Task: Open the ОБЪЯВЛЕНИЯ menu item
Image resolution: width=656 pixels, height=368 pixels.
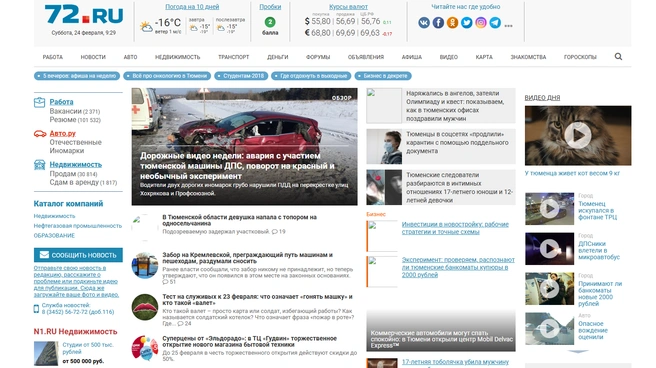Action: click(x=366, y=57)
